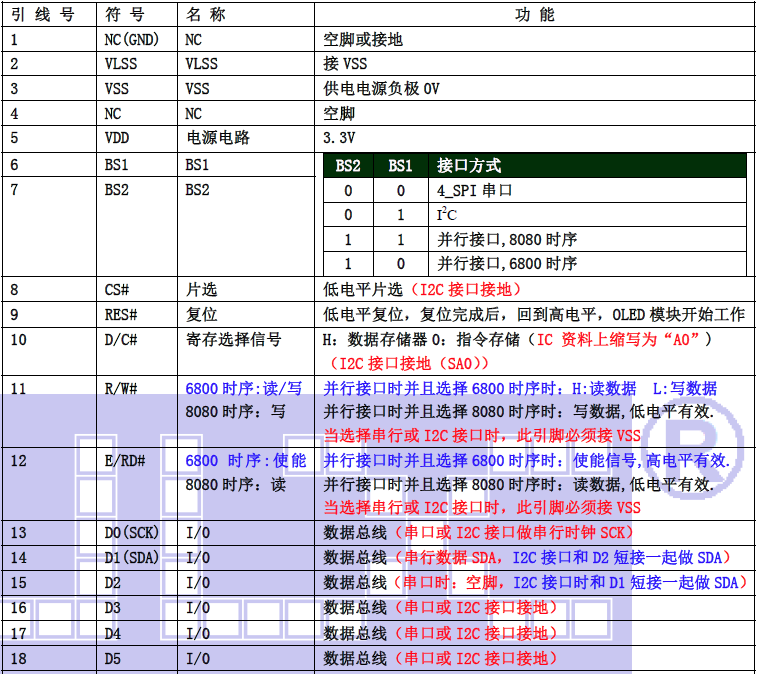Viewport: 758px width, 674px height.
Task: Click the 寄存选择信号 name cell
Action: (233, 339)
